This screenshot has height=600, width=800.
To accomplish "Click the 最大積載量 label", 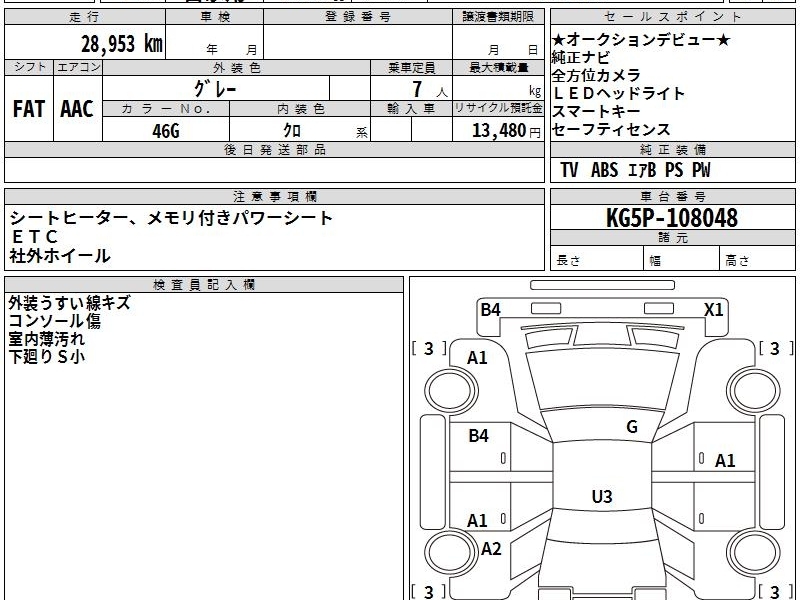I will [498, 67].
